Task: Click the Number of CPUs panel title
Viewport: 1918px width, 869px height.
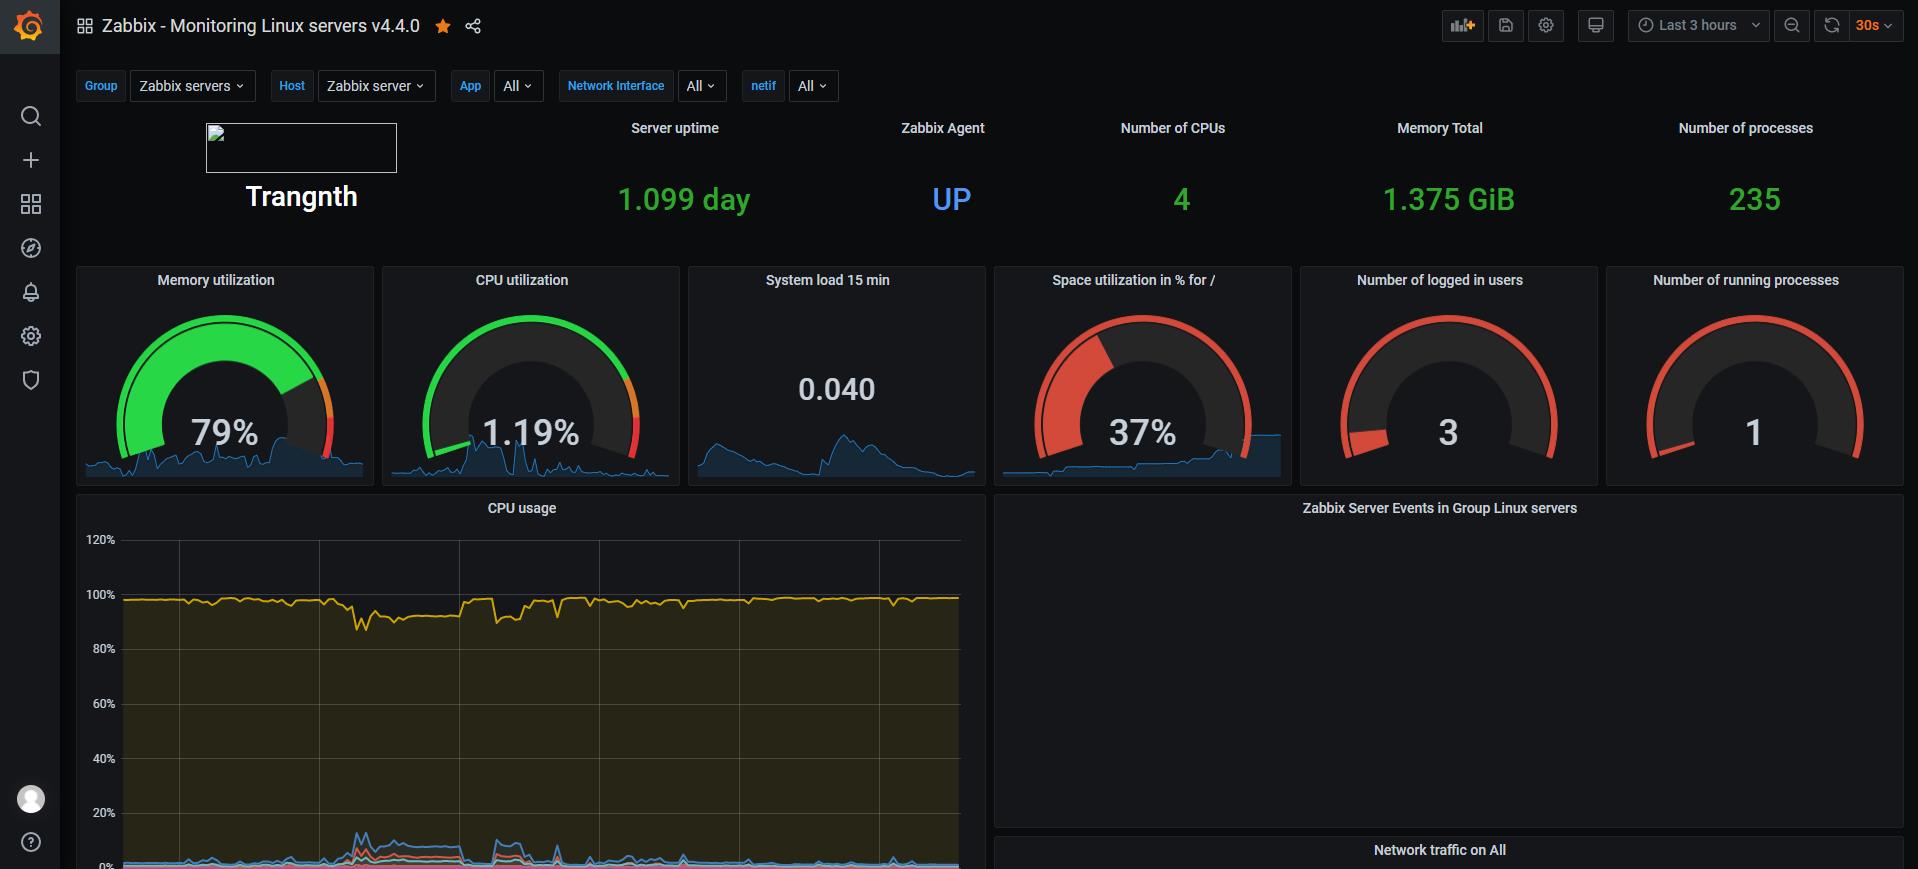Action: click(1173, 128)
